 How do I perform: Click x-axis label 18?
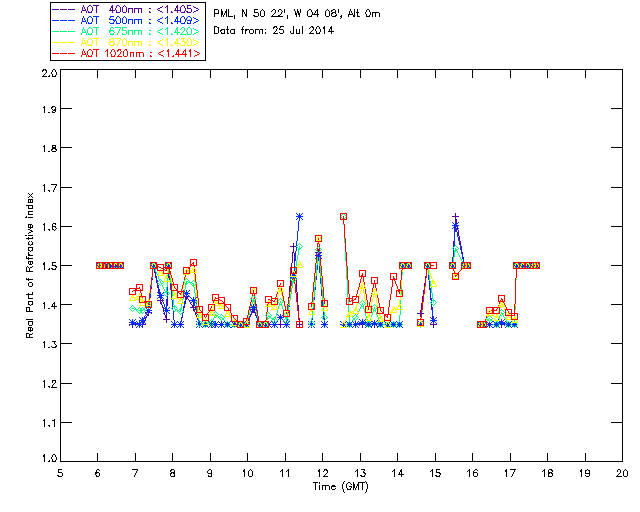point(548,473)
